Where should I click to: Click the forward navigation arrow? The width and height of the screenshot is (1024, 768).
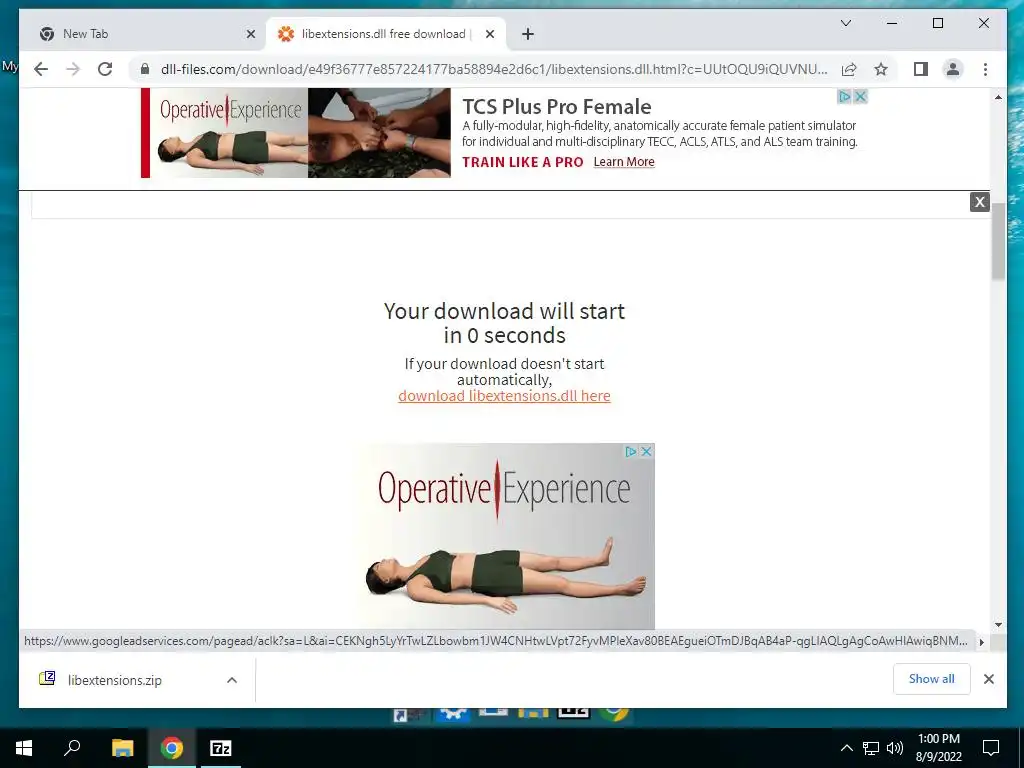click(x=73, y=69)
